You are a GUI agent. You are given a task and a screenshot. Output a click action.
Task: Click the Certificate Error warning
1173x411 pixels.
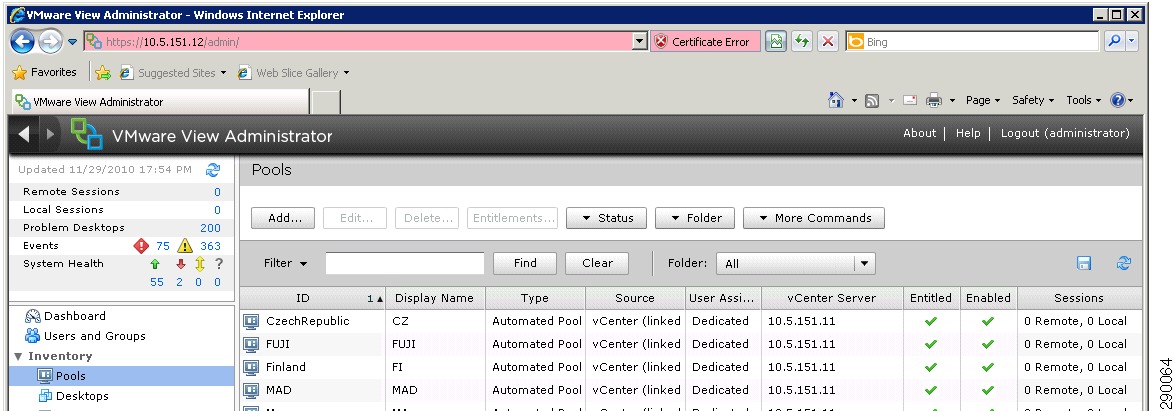click(x=705, y=42)
